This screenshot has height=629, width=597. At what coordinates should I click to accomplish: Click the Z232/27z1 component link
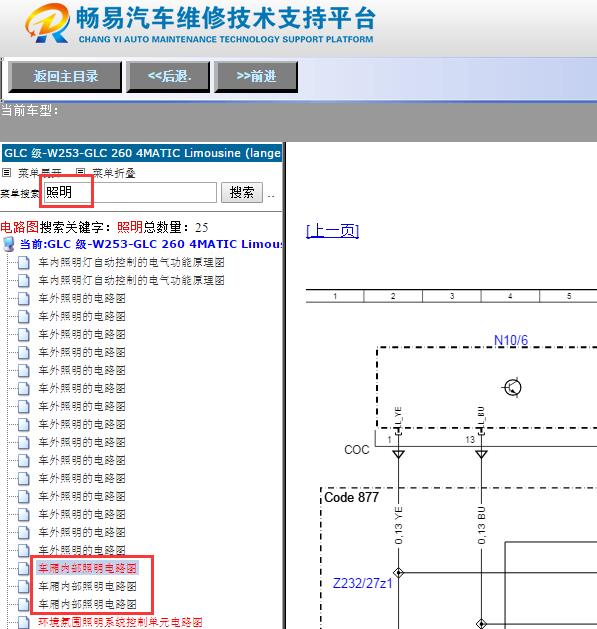[362, 583]
